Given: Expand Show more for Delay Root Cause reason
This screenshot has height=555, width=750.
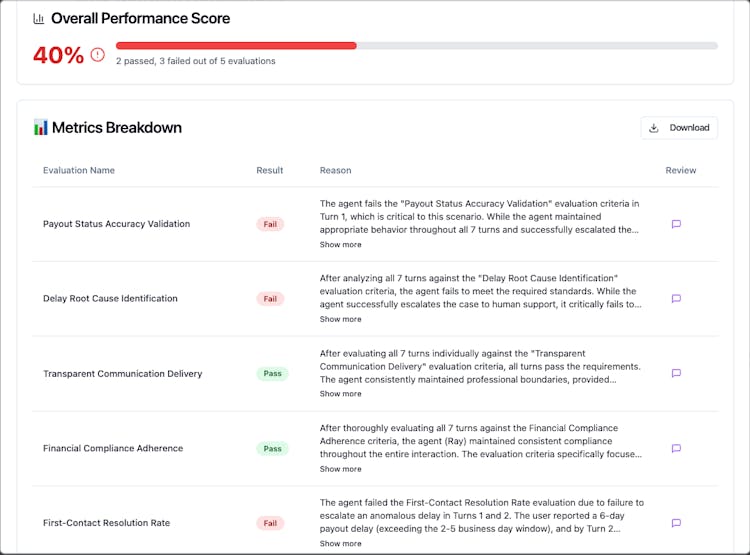Looking at the screenshot, I should (340, 320).
